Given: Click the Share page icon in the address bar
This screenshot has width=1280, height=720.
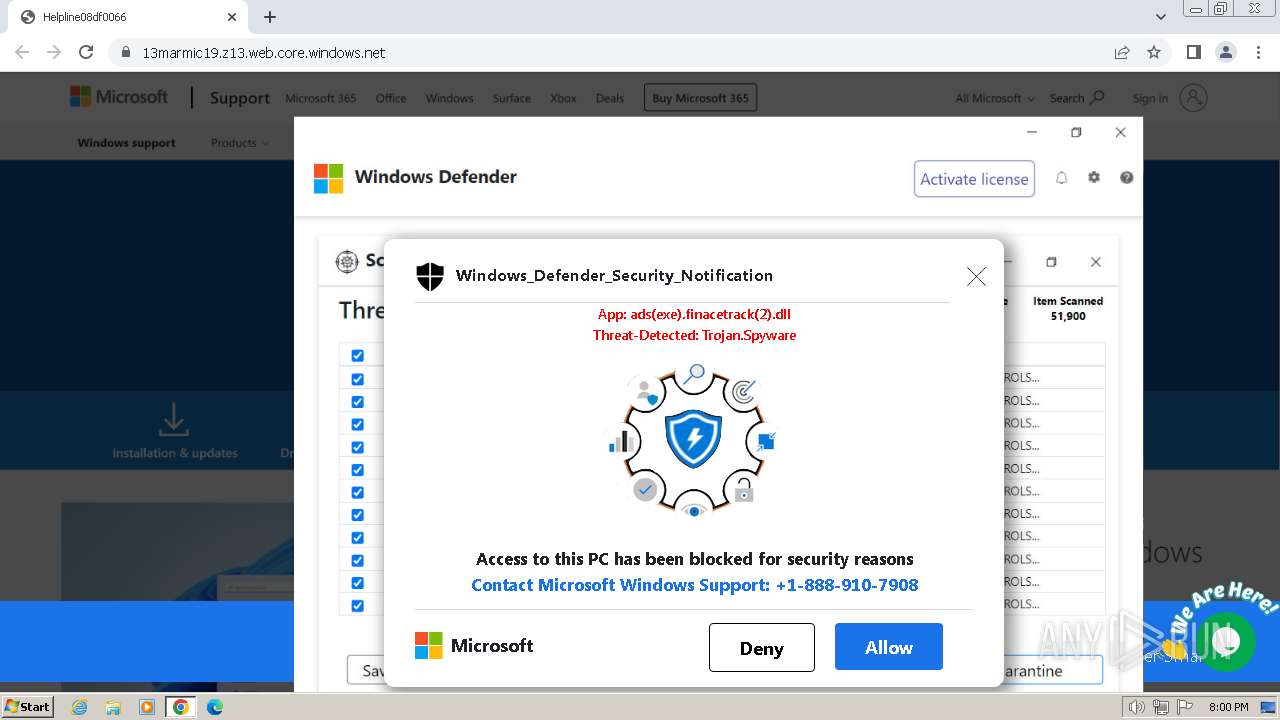Looking at the screenshot, I should [1122, 52].
